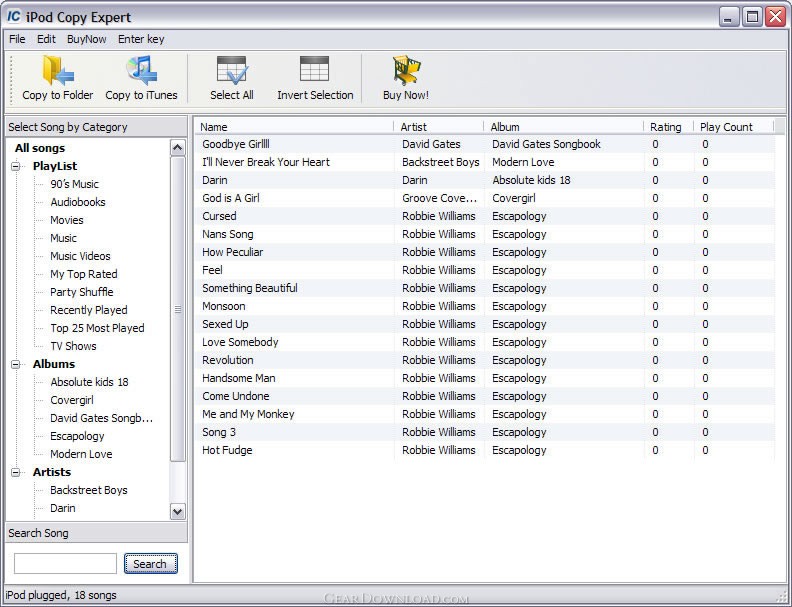Sort by the Rating column header
The width and height of the screenshot is (792, 607).
(668, 127)
